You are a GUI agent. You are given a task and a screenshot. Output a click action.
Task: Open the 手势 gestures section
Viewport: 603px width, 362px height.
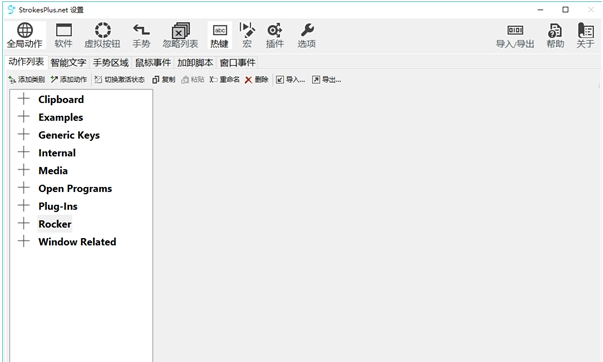(141, 35)
